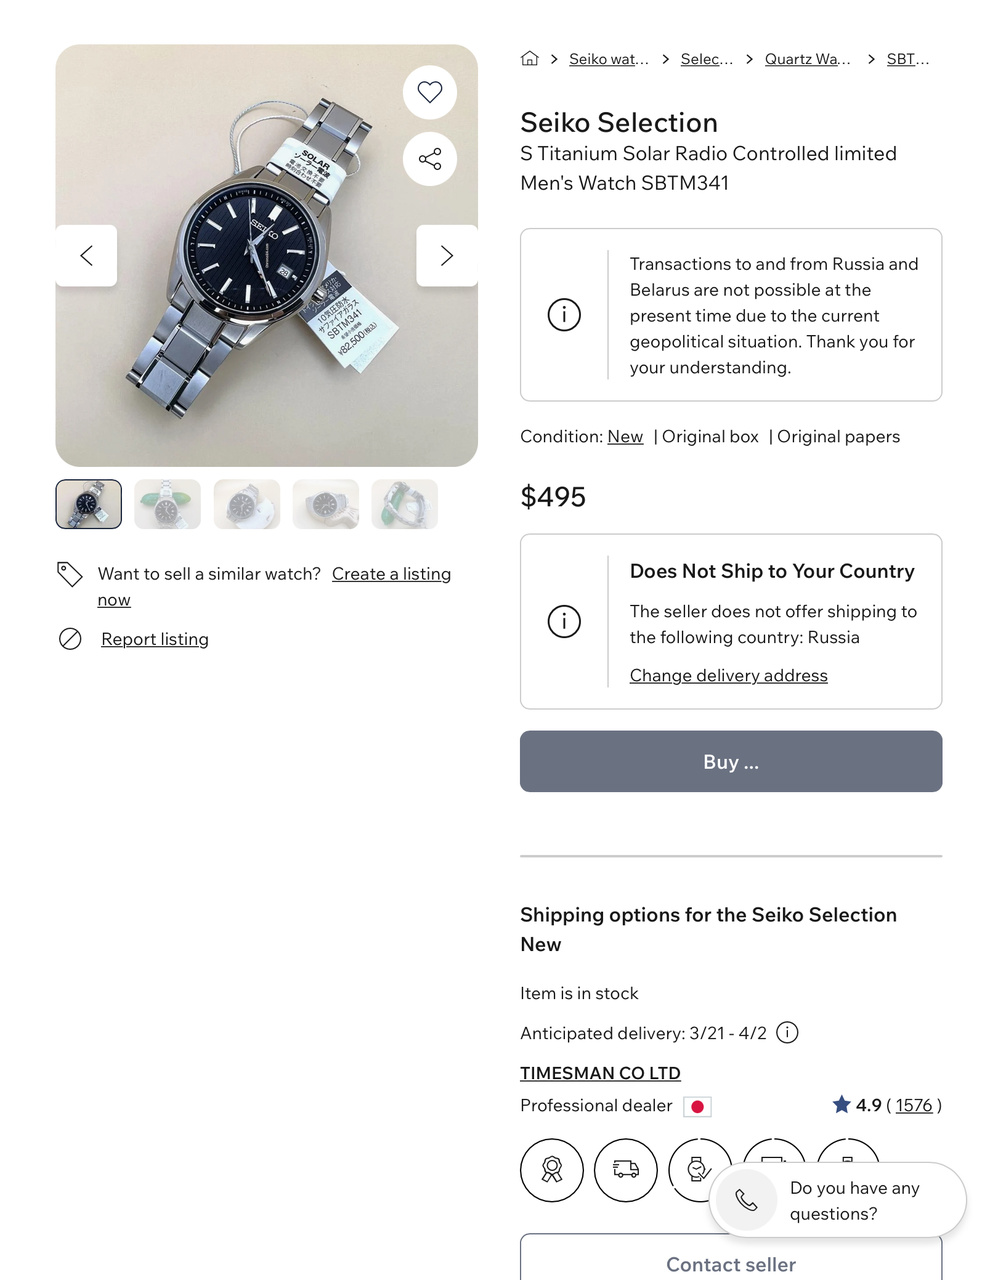Image resolution: width=998 pixels, height=1280 pixels.
Task: Open the TIMESMAN CO LTD seller link
Action: [600, 1073]
